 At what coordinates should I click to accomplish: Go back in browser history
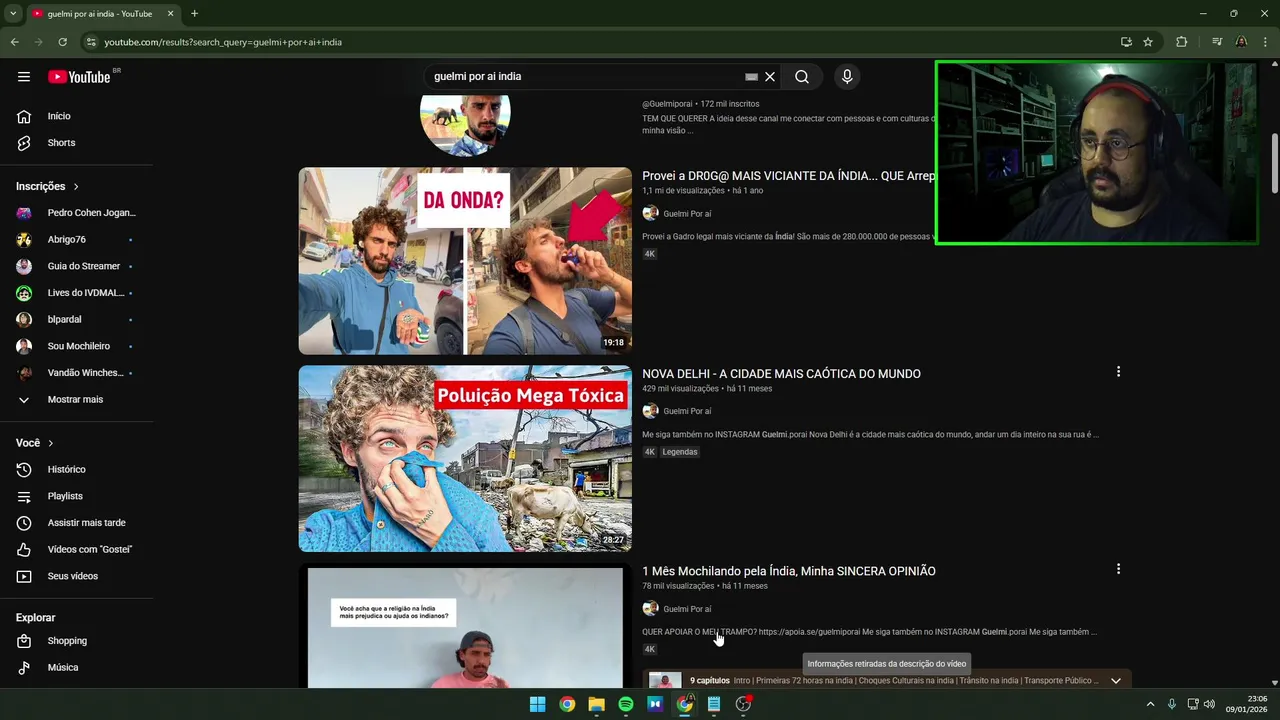point(14,42)
